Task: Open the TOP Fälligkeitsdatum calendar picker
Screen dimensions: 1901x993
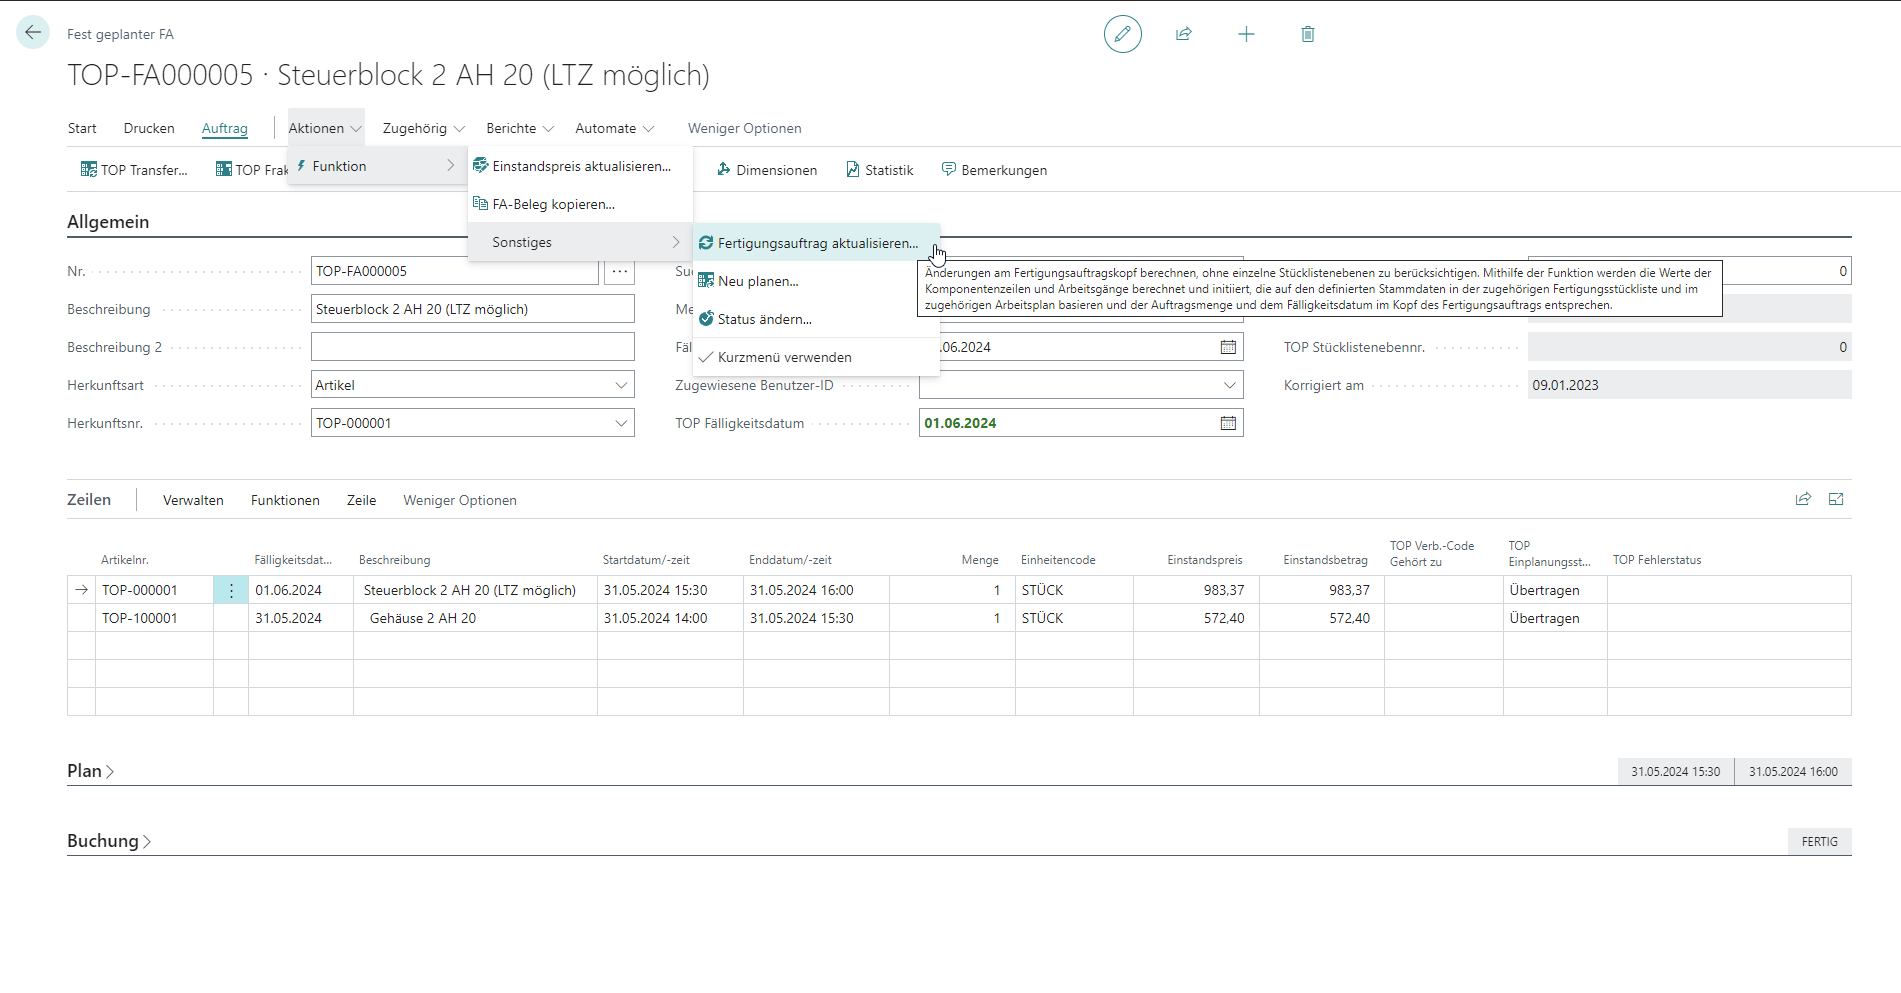Action: click(1228, 423)
